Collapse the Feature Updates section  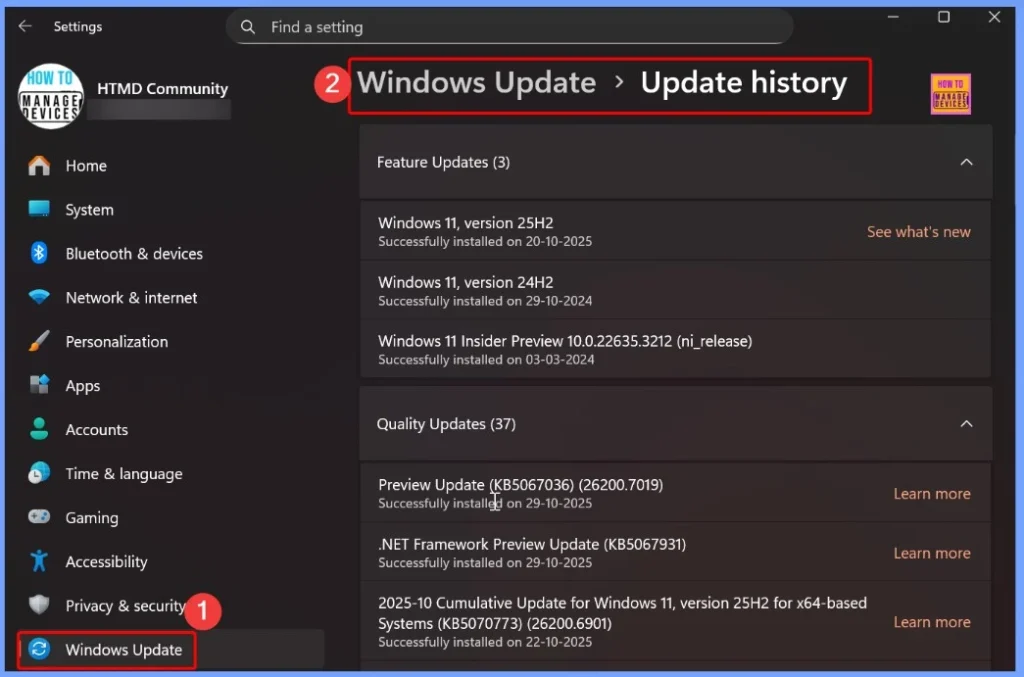(966, 161)
